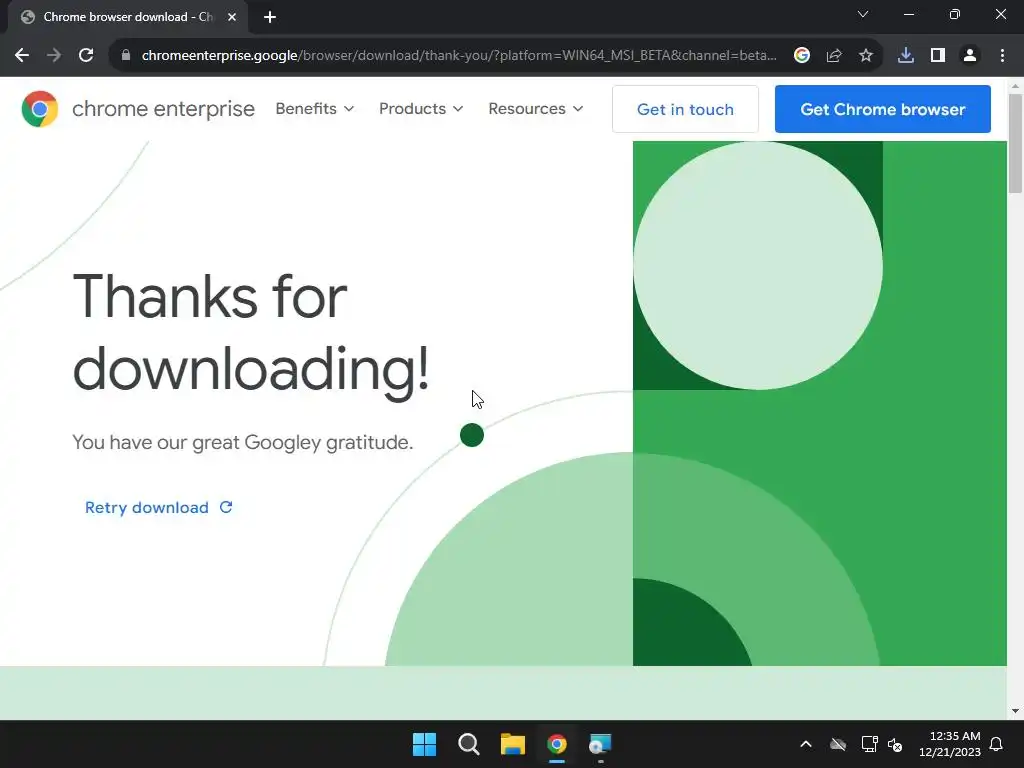This screenshot has width=1024, height=768.
Task: Bookmark this tab with the star icon
Action: click(866, 56)
